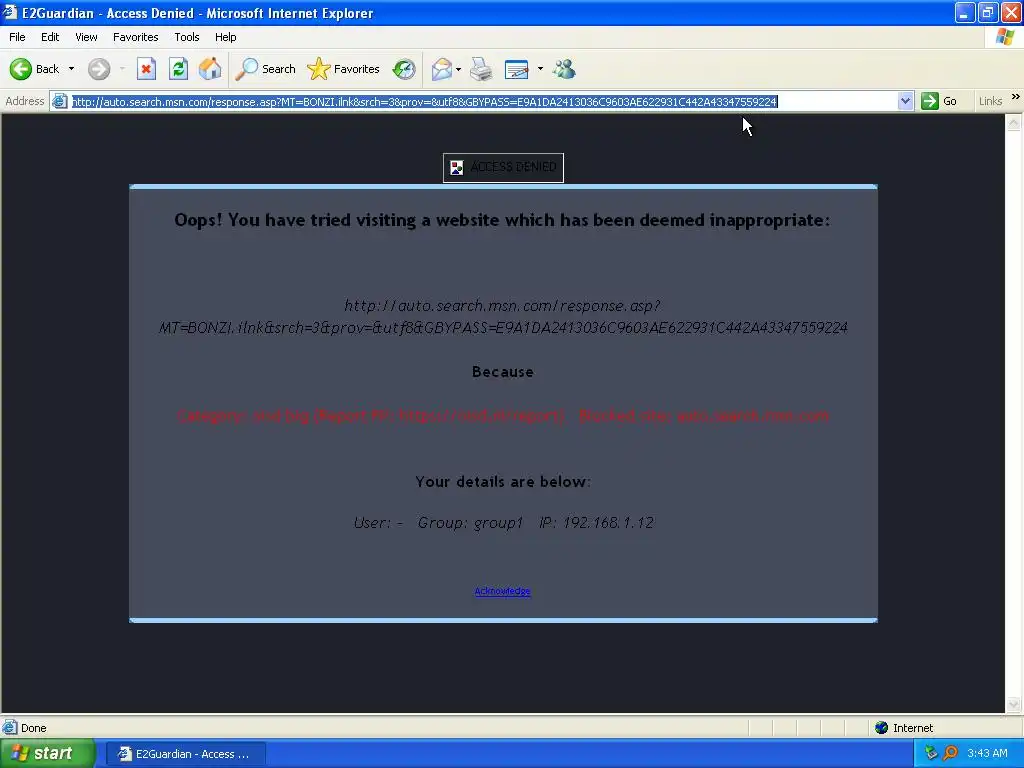Click the Links toolbar label

990,101
